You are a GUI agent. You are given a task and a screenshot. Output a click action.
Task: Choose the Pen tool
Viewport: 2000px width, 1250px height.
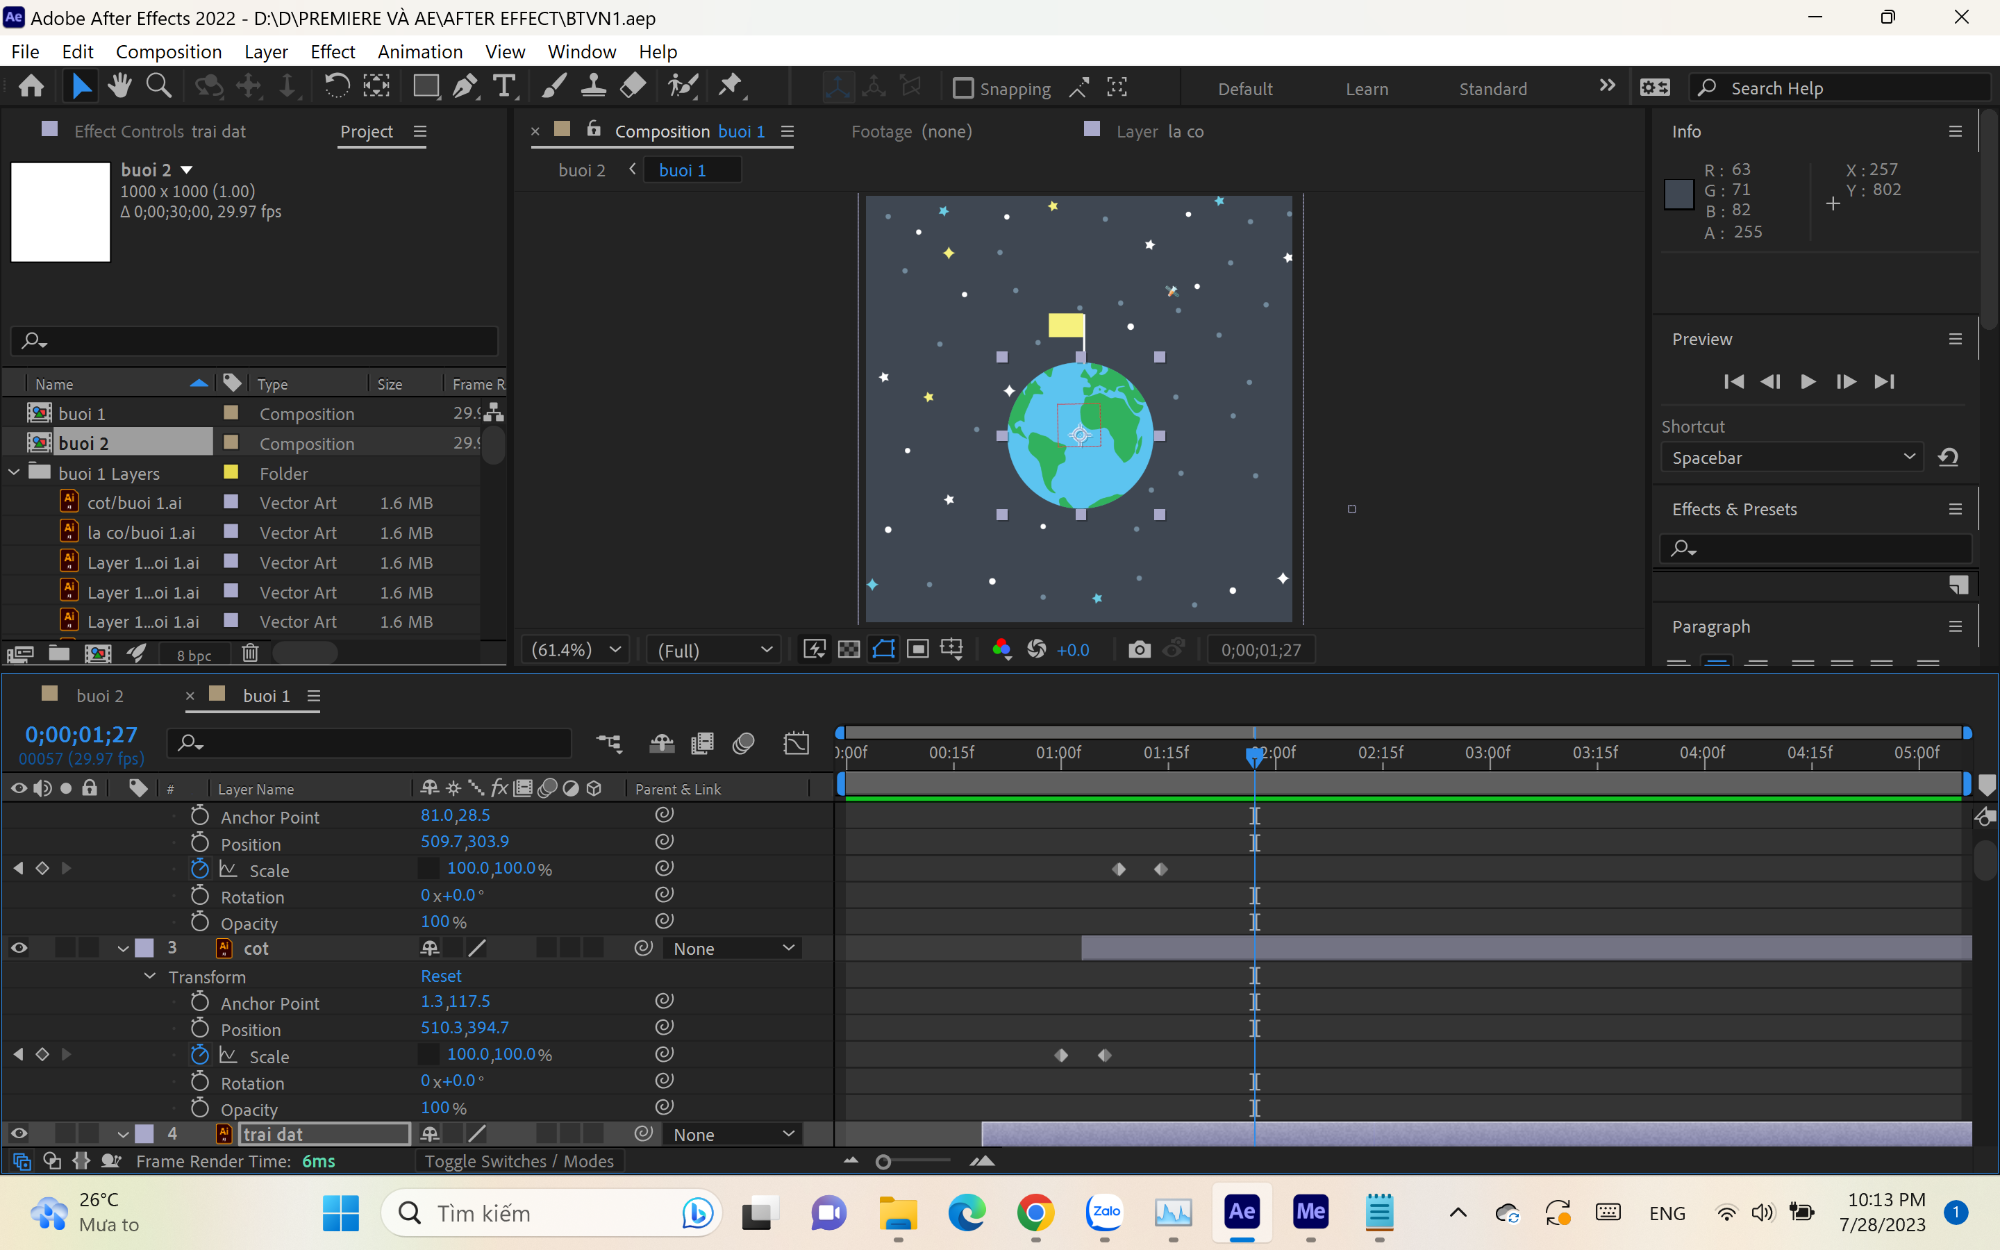click(x=465, y=87)
